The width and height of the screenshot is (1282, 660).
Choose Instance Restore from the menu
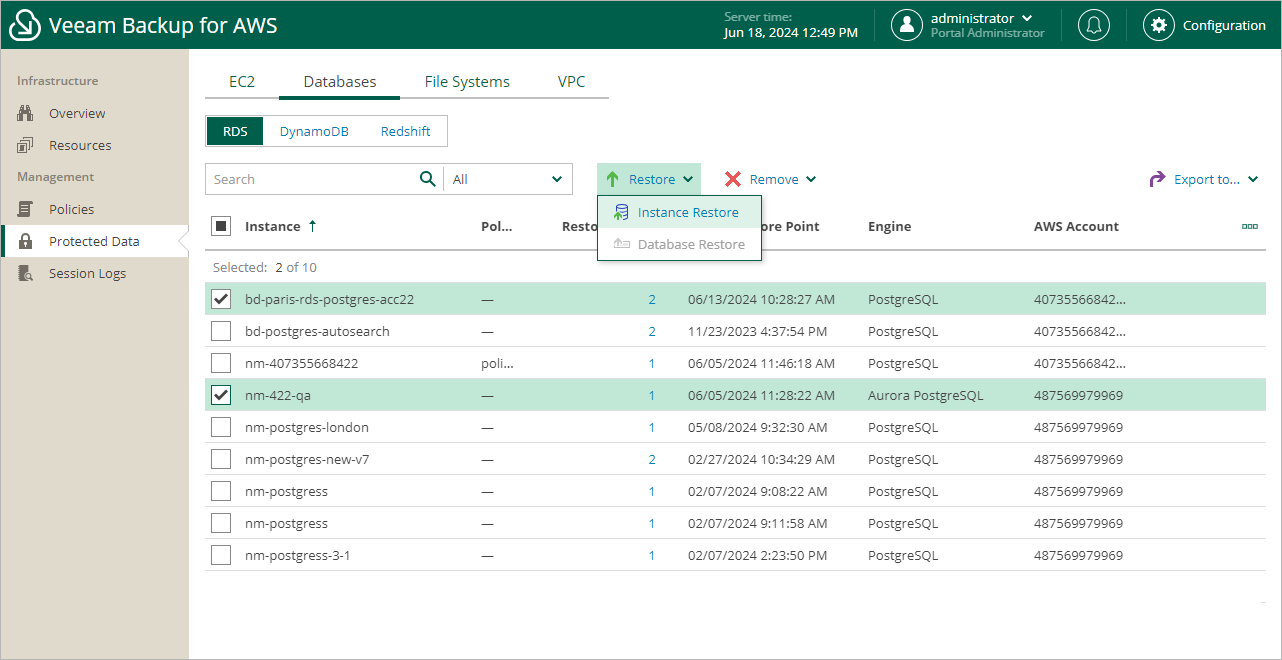679,212
